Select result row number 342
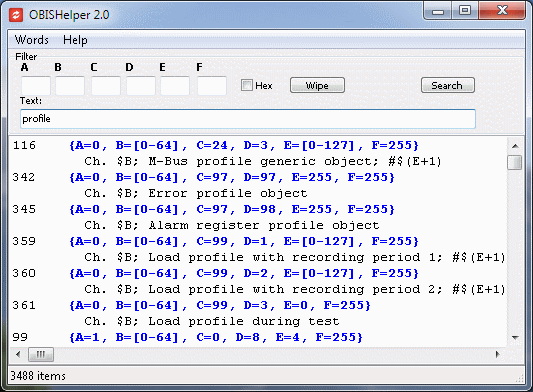The image size is (533, 392). [x=24, y=177]
